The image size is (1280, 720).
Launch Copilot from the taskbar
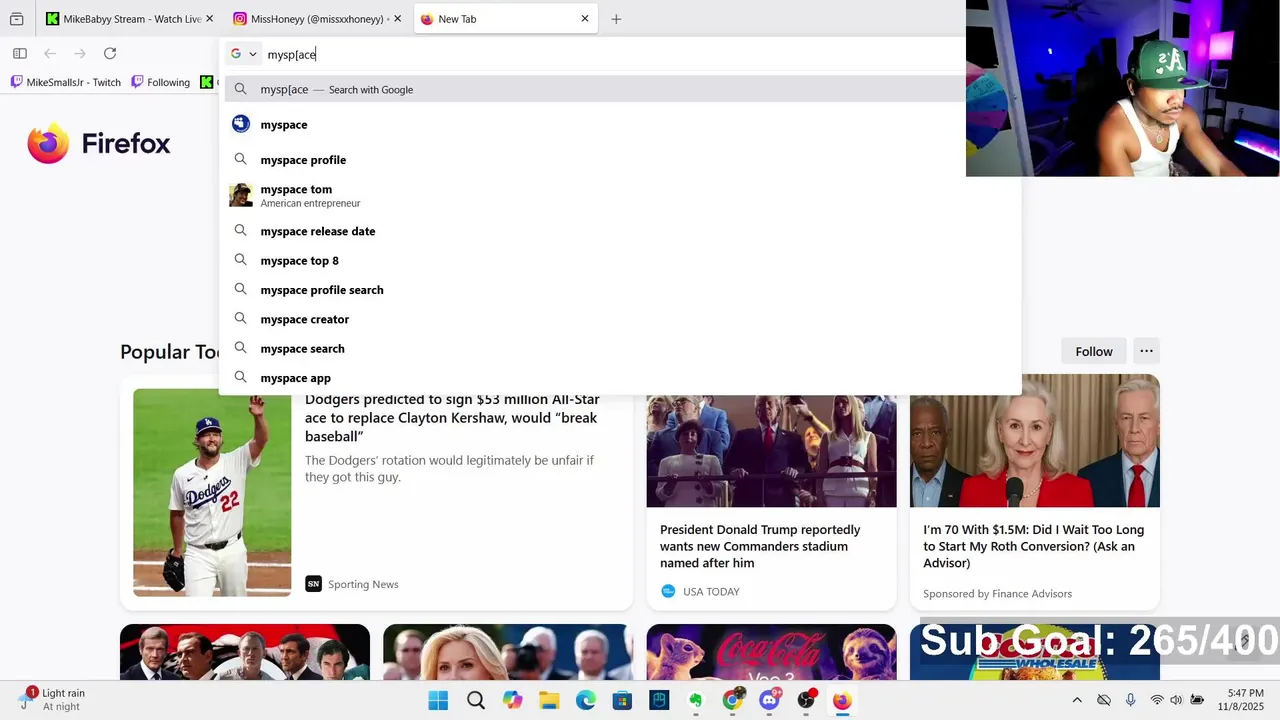click(513, 700)
